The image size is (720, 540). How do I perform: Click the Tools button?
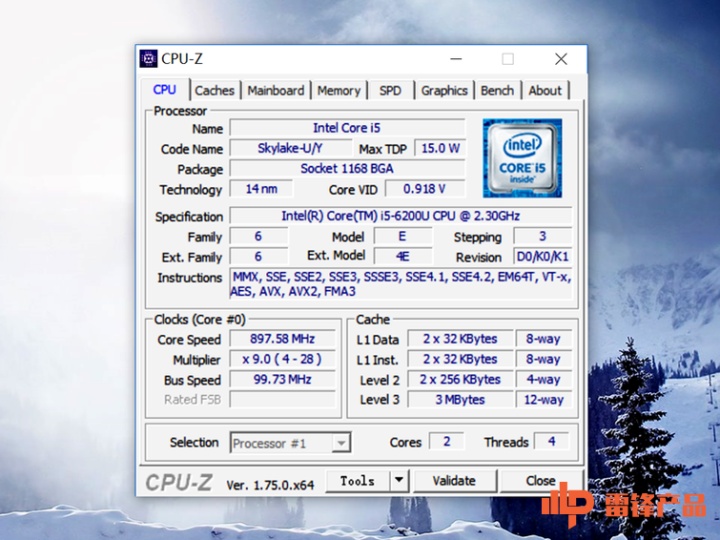[x=358, y=481]
